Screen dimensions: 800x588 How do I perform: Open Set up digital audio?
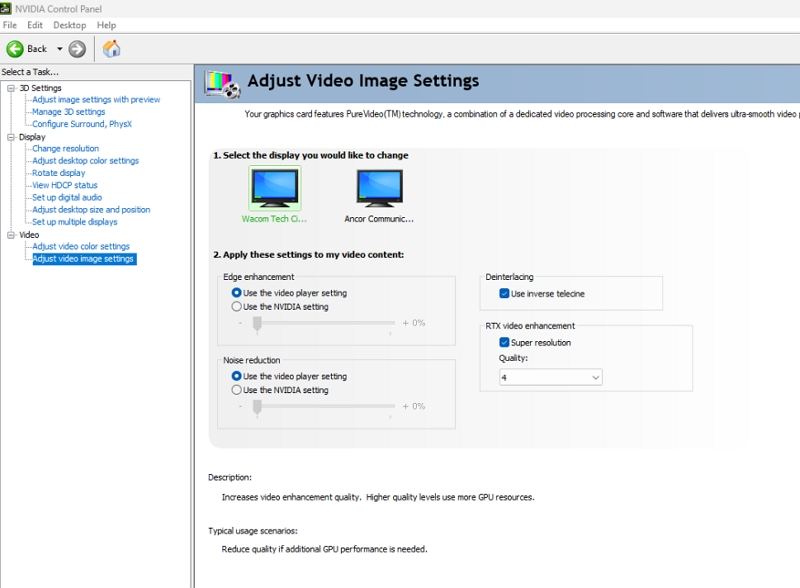click(67, 198)
